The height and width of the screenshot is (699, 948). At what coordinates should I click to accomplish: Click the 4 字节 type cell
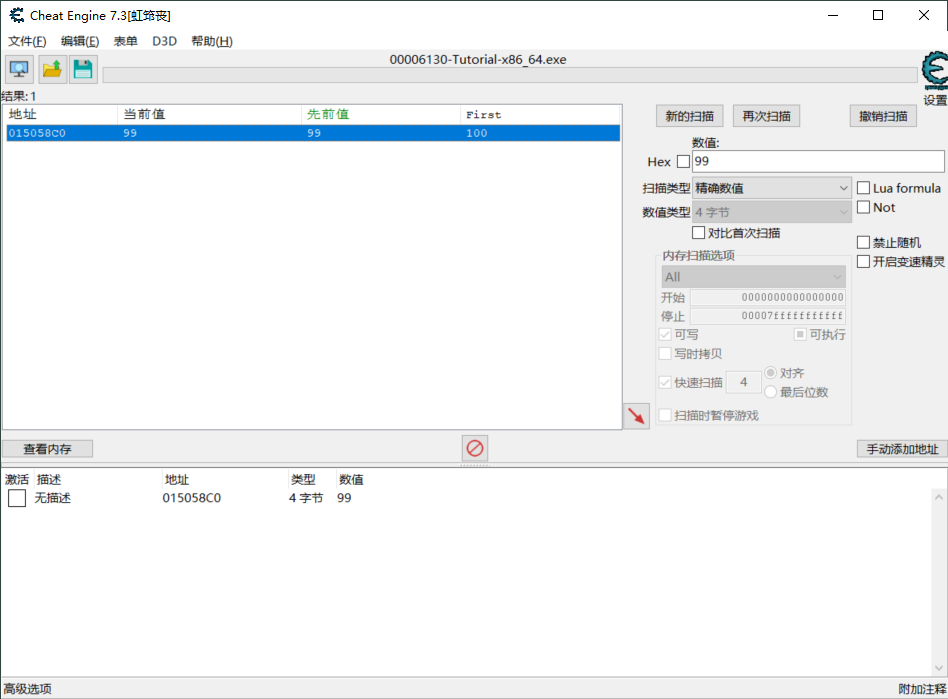(x=306, y=498)
